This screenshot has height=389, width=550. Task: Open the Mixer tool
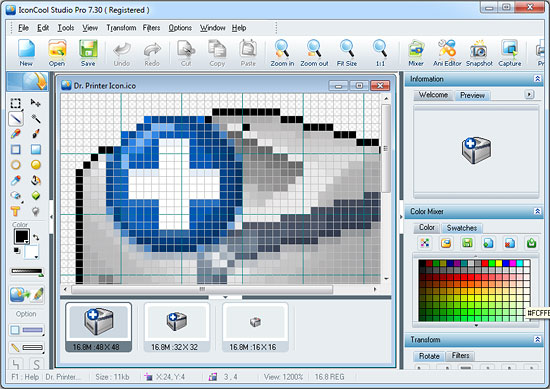(x=416, y=53)
